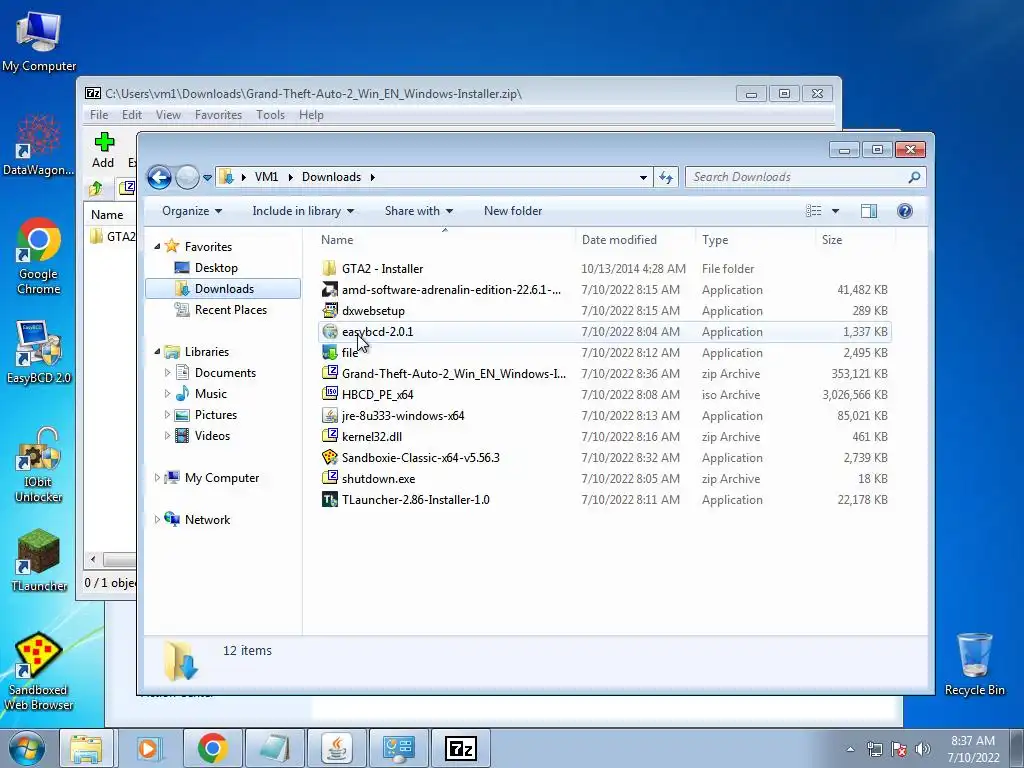Expand Documents library node
Image resolution: width=1024 pixels, height=768 pixels.
point(168,373)
